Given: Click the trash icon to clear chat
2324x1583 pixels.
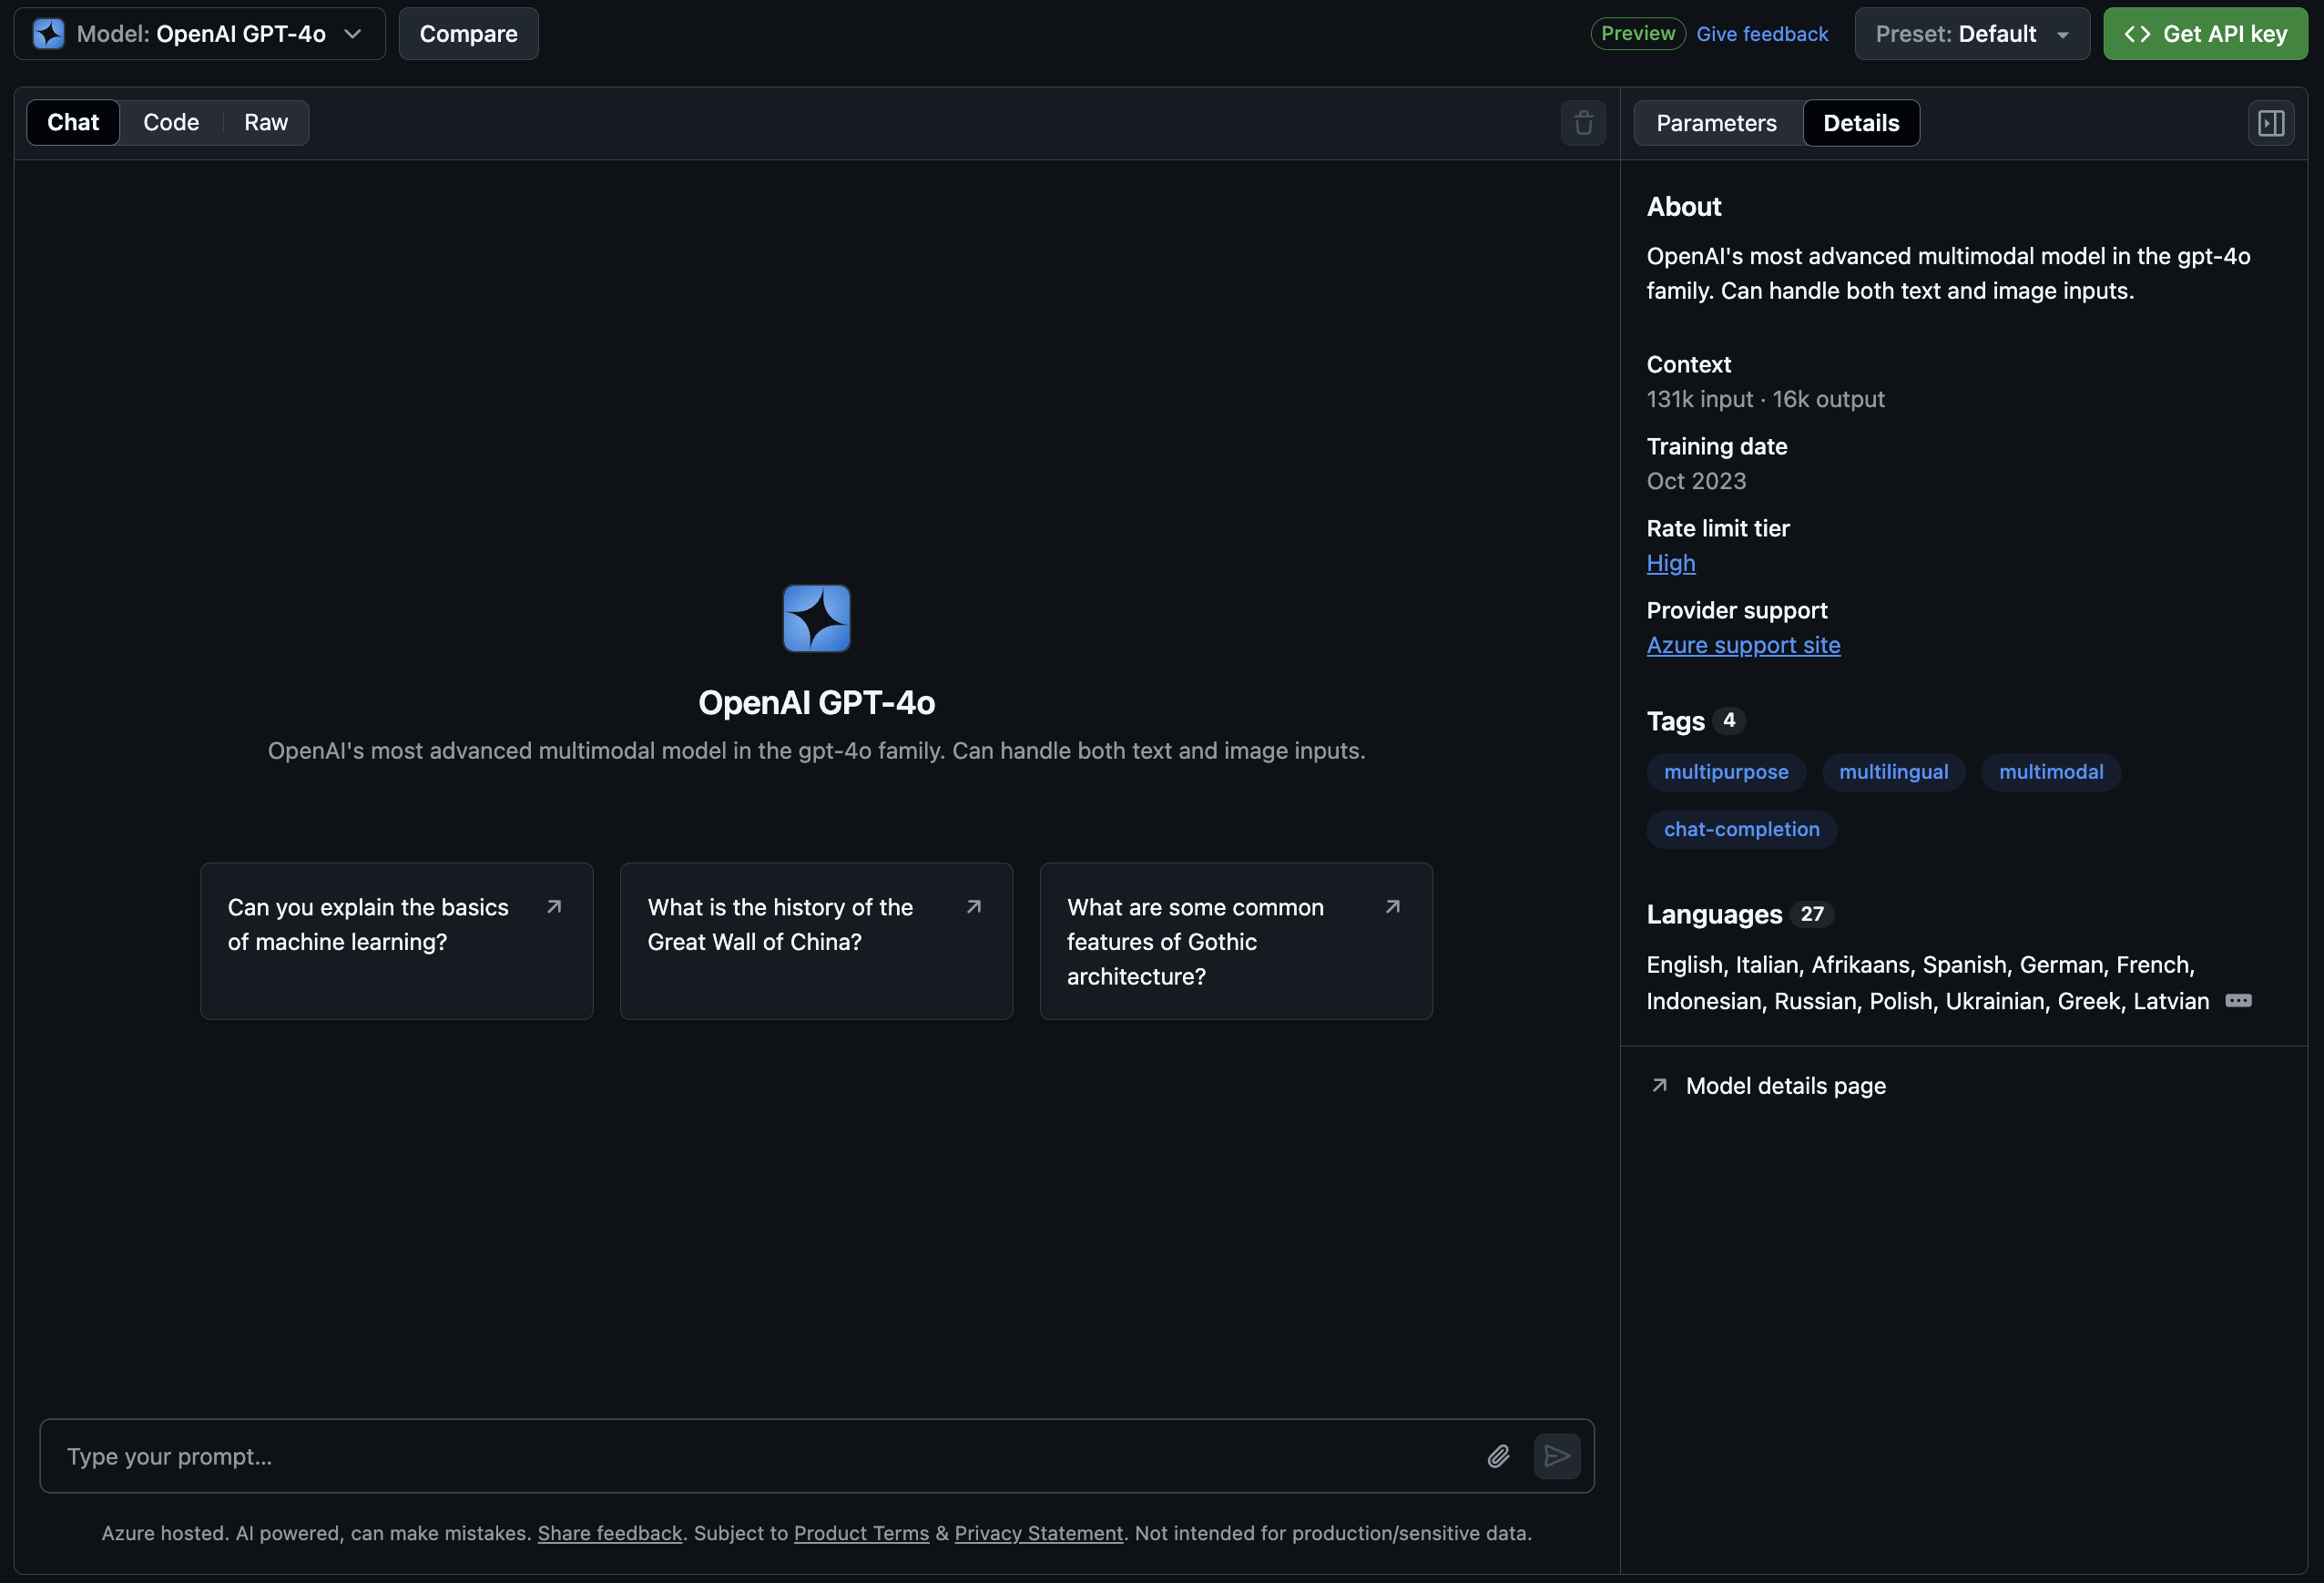Looking at the screenshot, I should pyautogui.click(x=1583, y=123).
